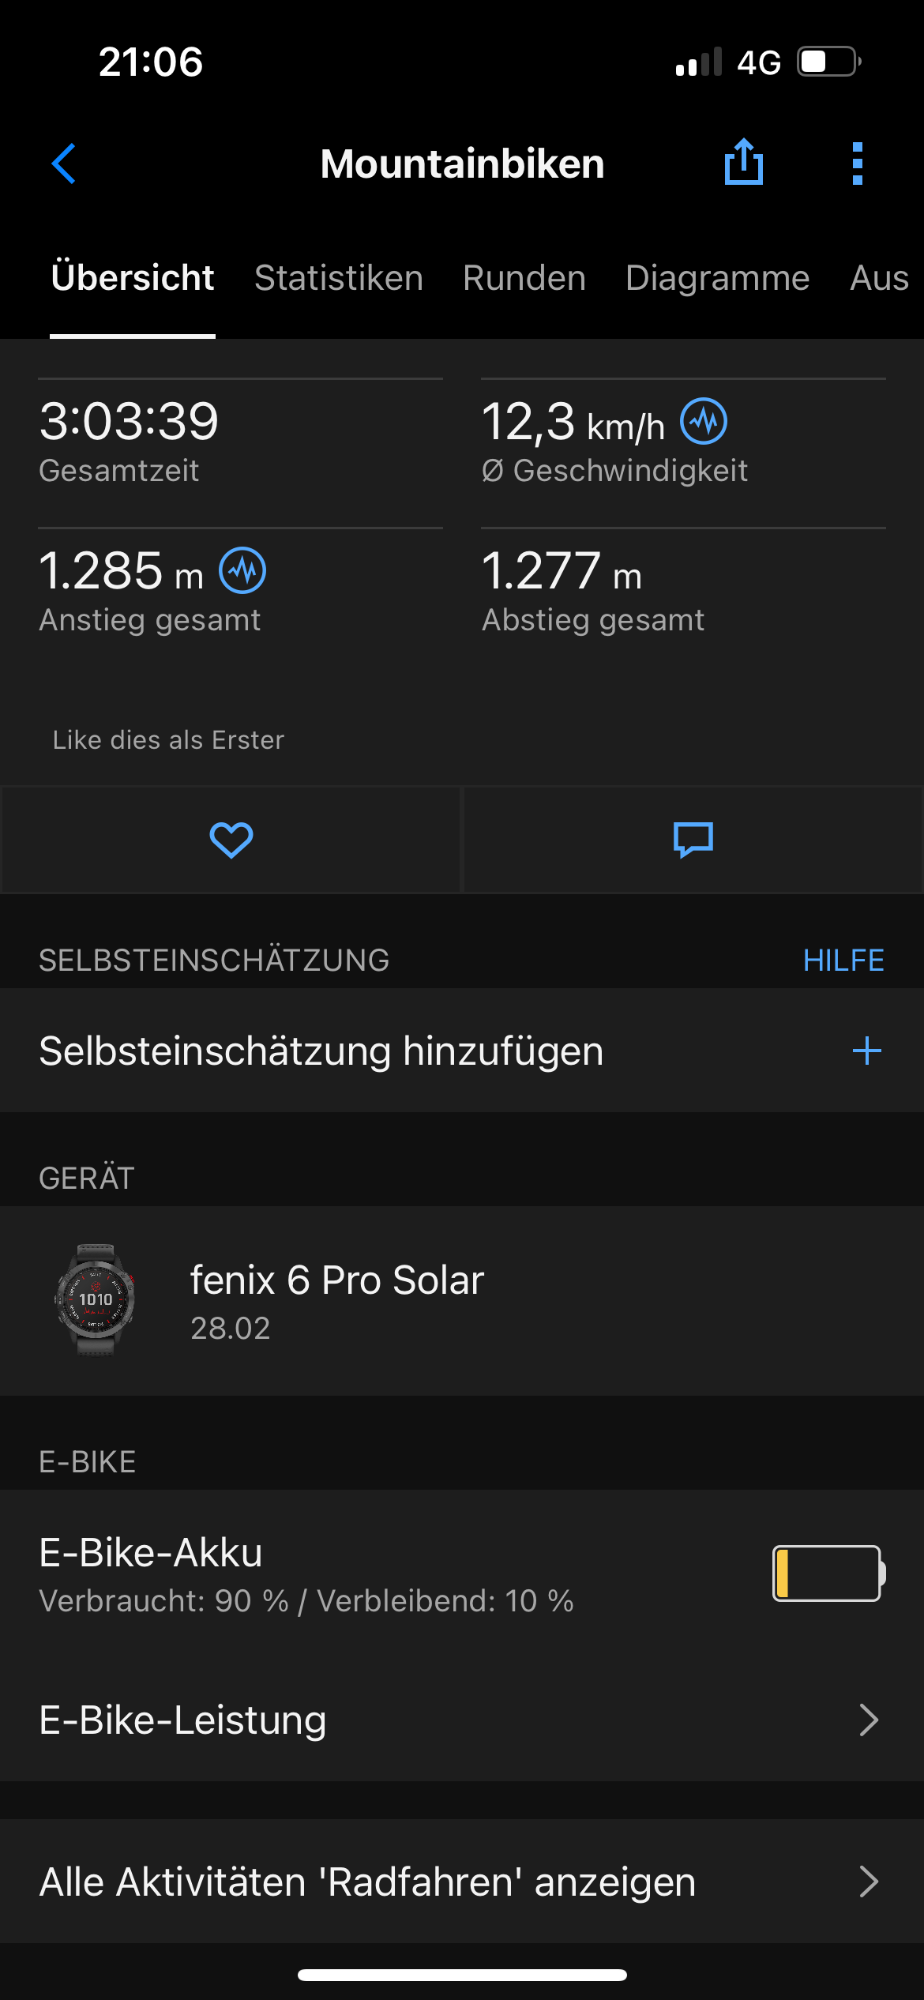Tap the heart like icon

231,840
